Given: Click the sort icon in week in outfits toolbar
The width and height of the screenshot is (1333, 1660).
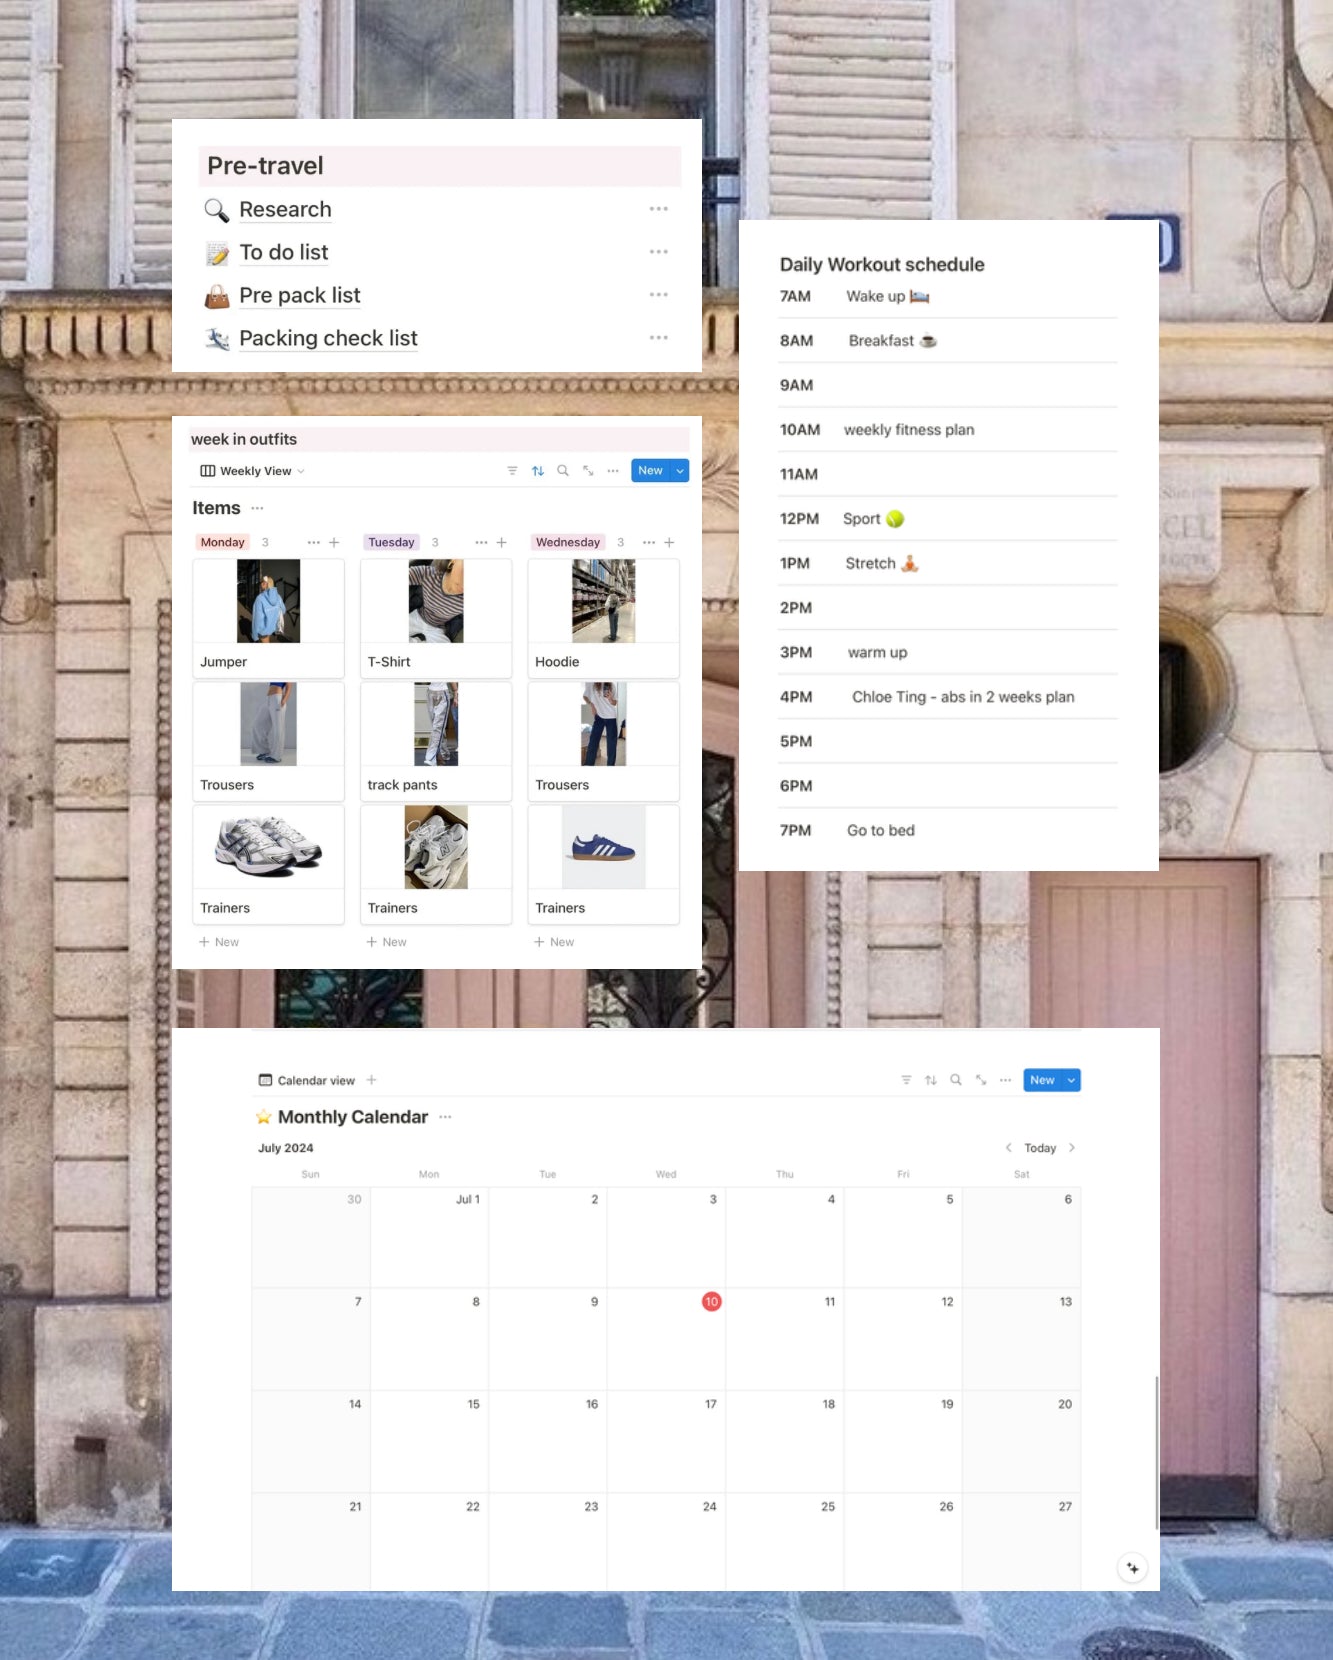Looking at the screenshot, I should (538, 471).
